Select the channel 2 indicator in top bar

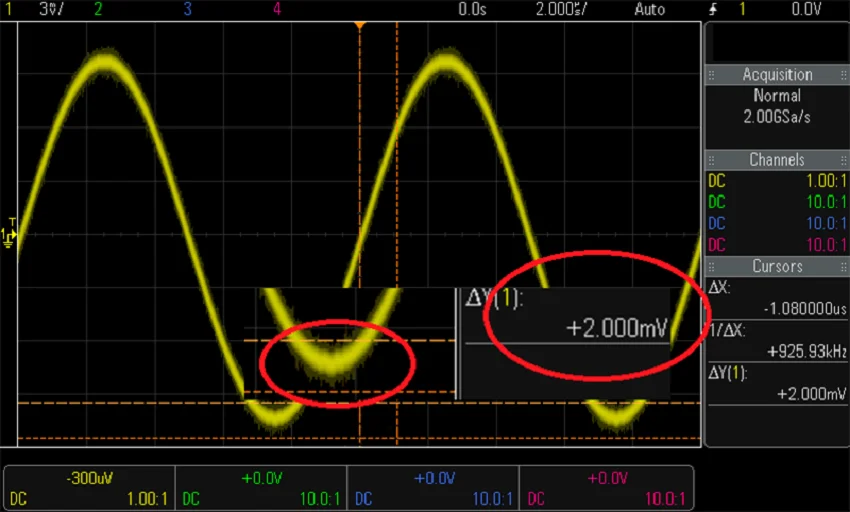tap(97, 9)
